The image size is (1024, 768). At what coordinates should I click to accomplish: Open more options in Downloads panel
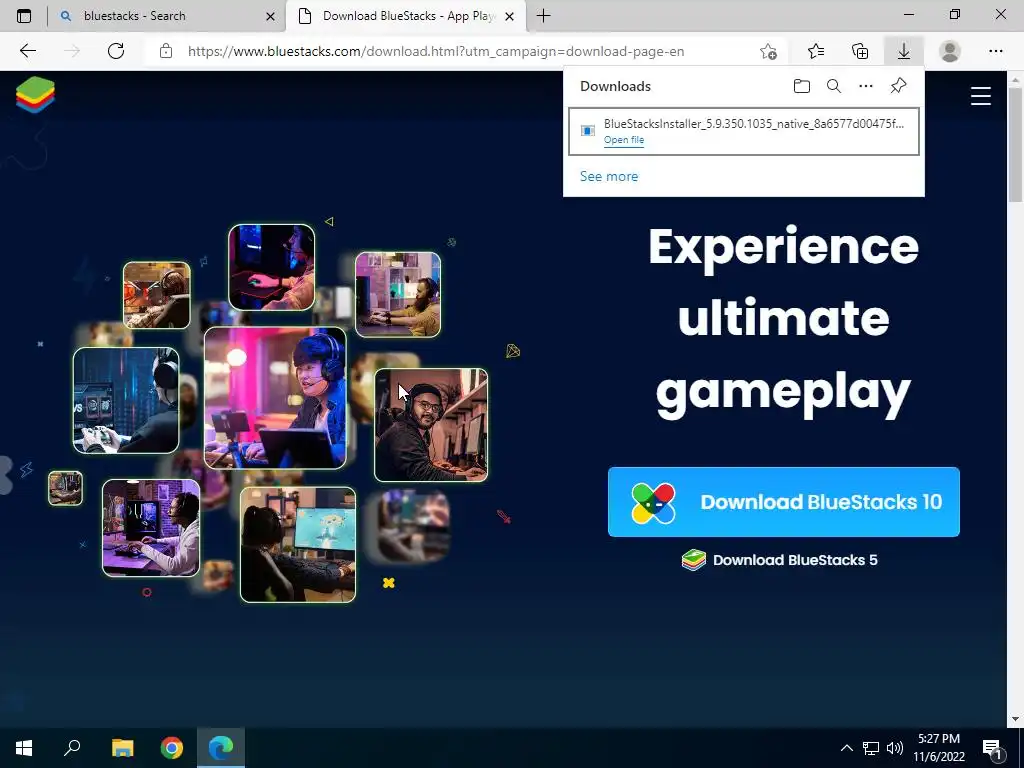866,86
